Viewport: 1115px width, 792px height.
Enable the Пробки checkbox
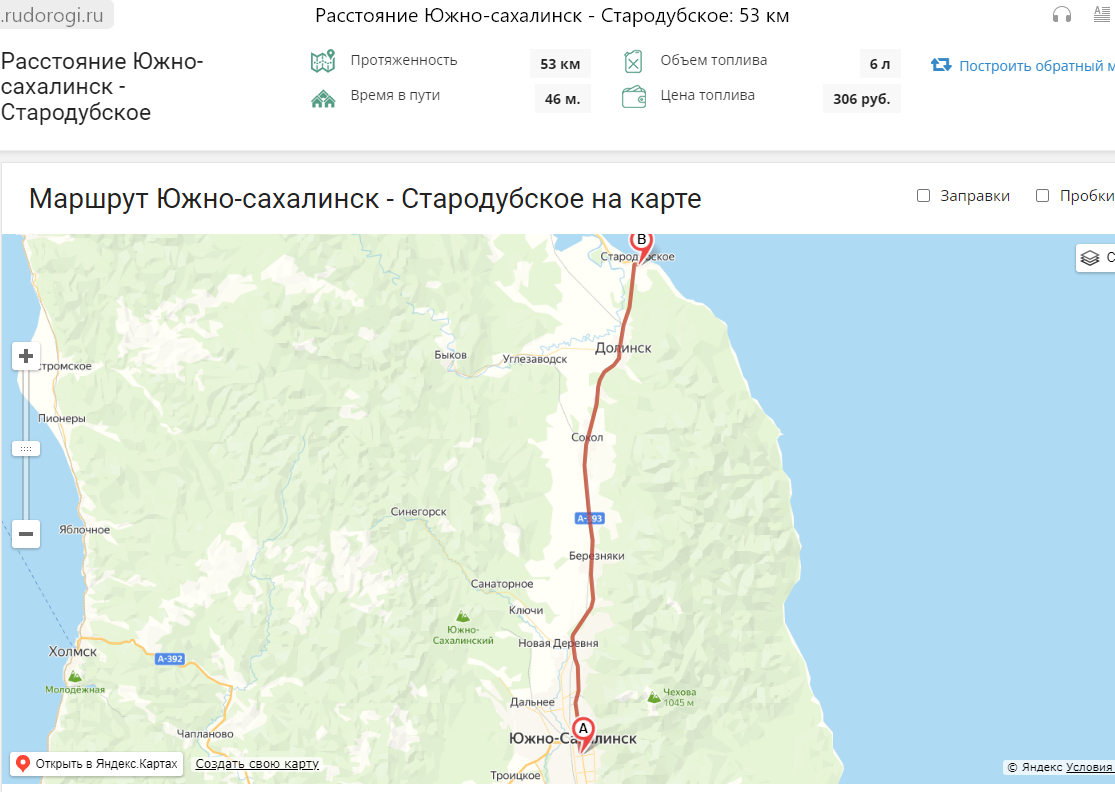(x=1042, y=196)
